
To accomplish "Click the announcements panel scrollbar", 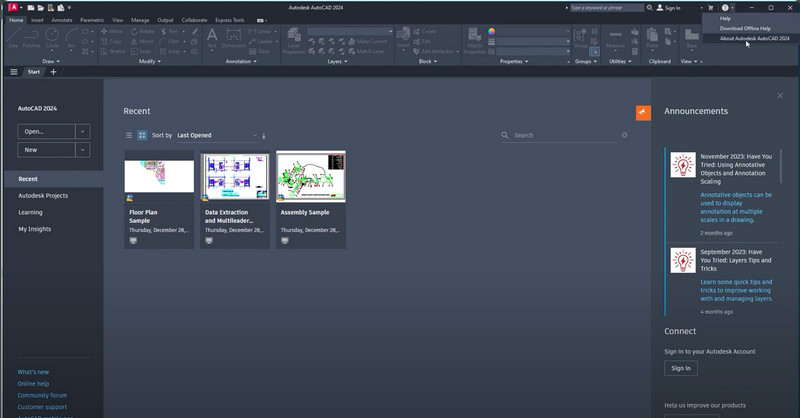I will (780, 166).
